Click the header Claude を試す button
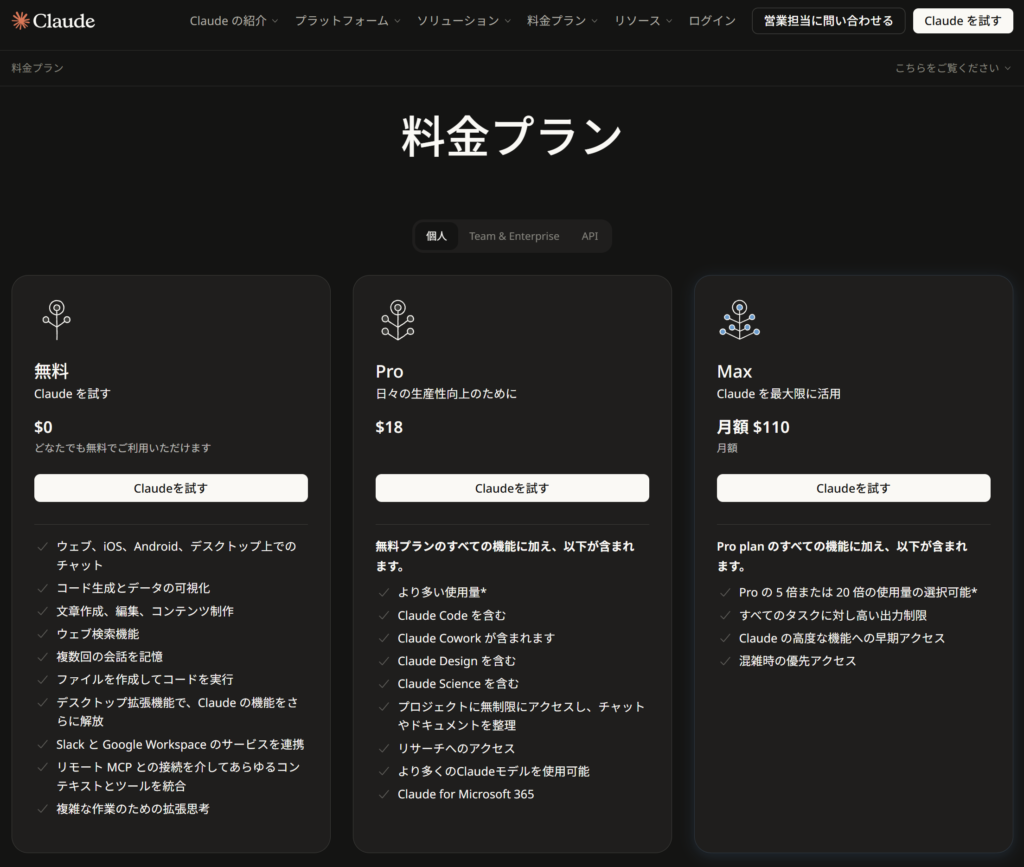 coord(963,21)
